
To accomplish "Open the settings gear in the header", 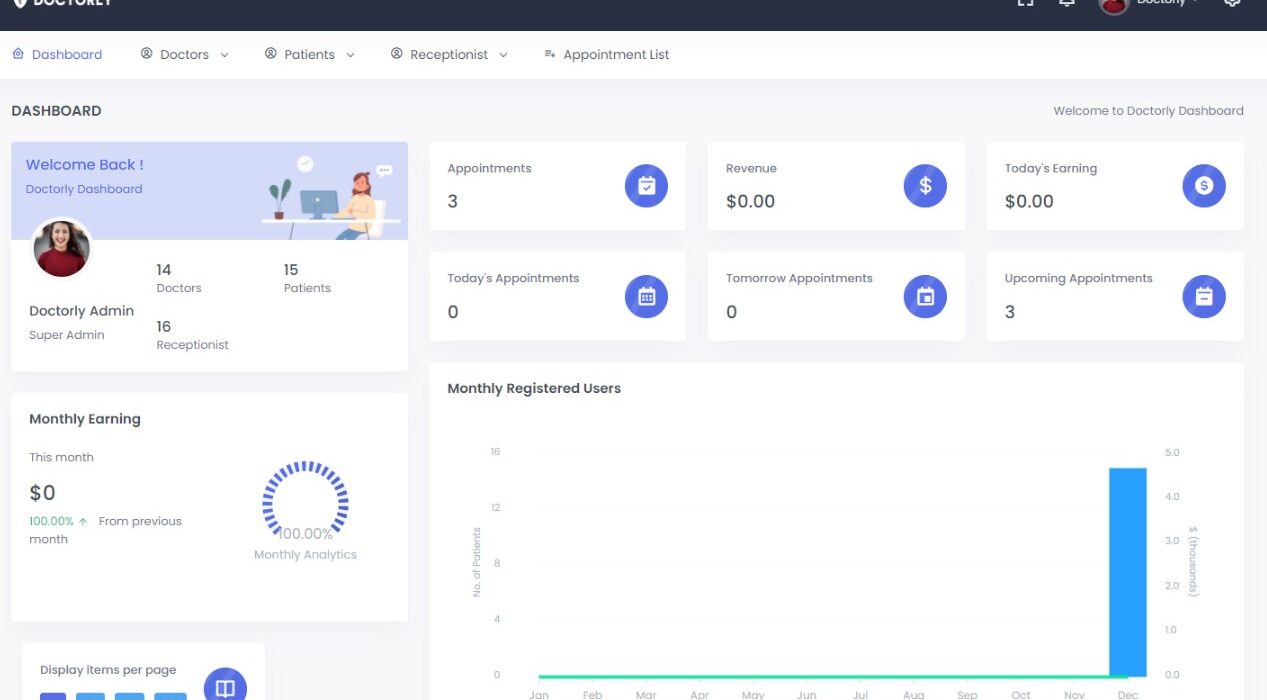I will pos(1232,3).
